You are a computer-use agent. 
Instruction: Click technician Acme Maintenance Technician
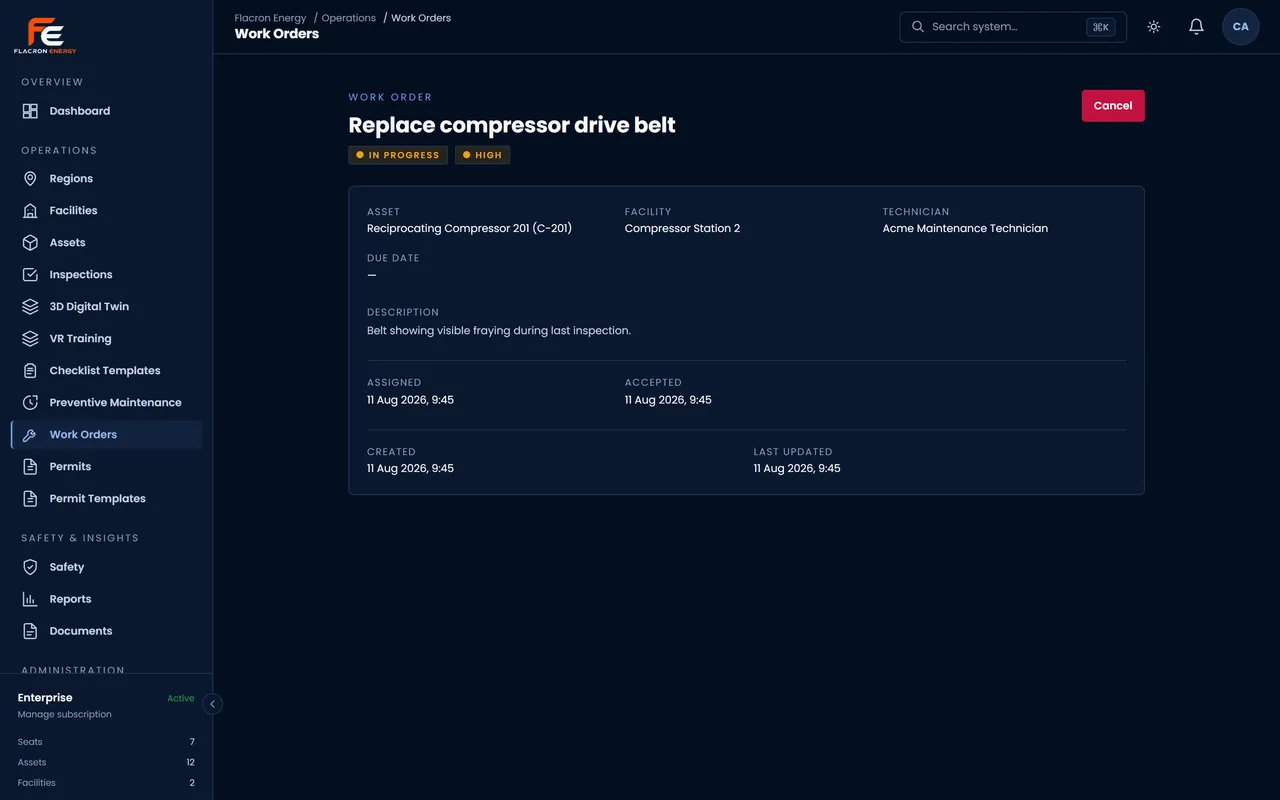tap(965, 228)
